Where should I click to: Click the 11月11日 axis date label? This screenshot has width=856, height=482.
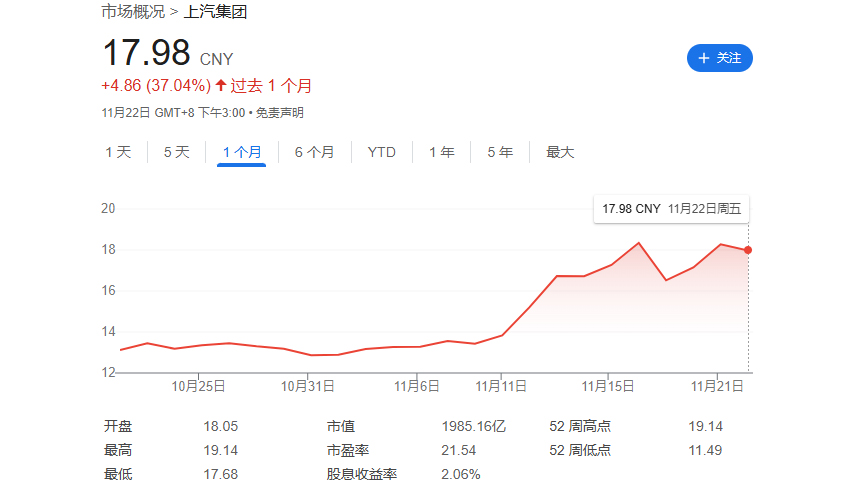click(501, 386)
